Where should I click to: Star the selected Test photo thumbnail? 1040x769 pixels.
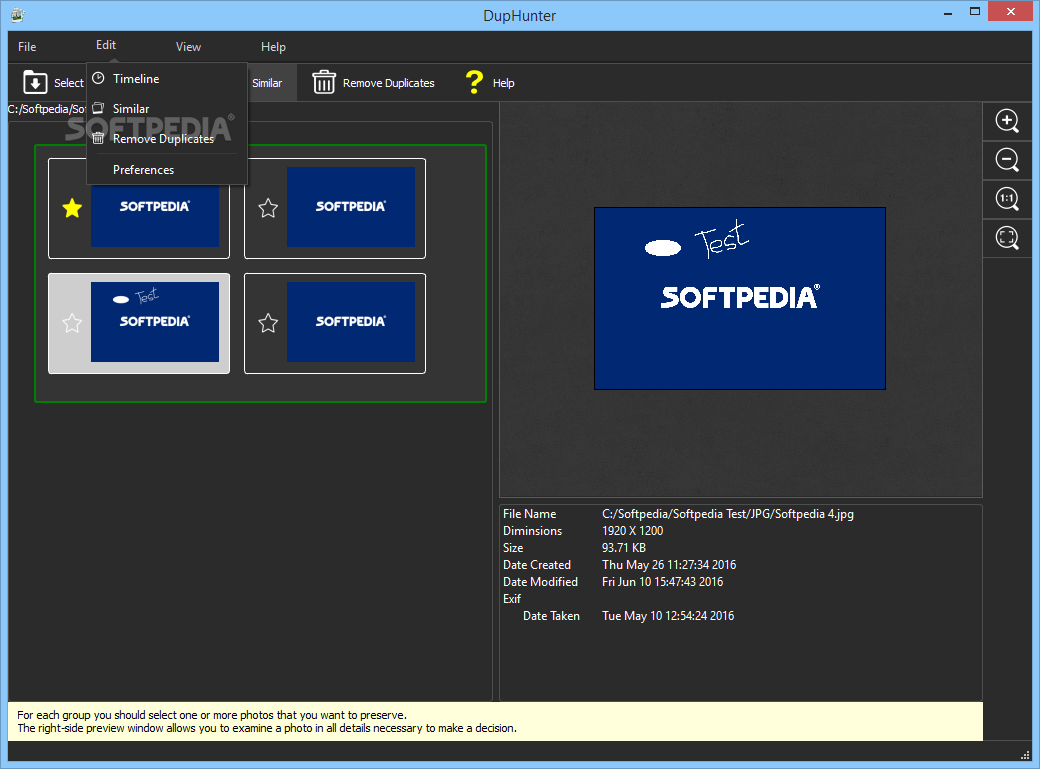tap(72, 323)
